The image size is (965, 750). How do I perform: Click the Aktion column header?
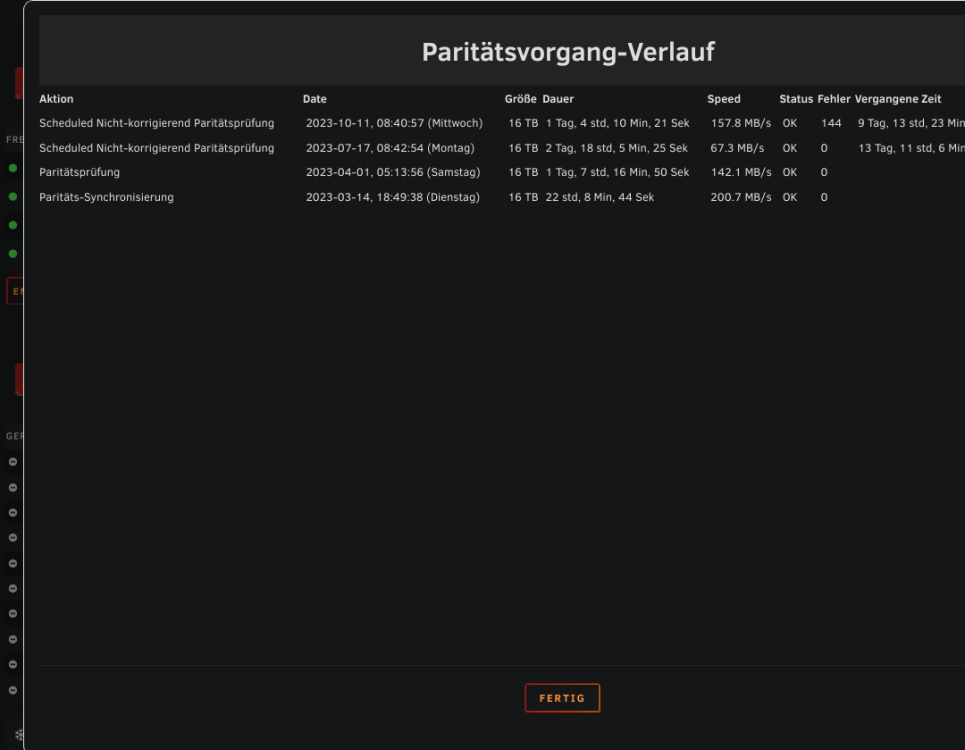[x=56, y=99]
